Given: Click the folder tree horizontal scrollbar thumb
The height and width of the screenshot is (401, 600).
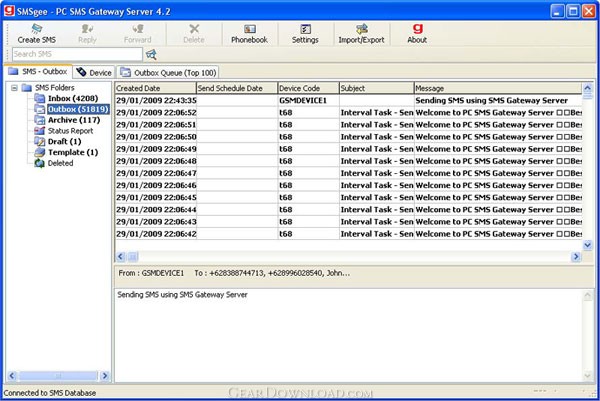Looking at the screenshot, I should point(58,376).
